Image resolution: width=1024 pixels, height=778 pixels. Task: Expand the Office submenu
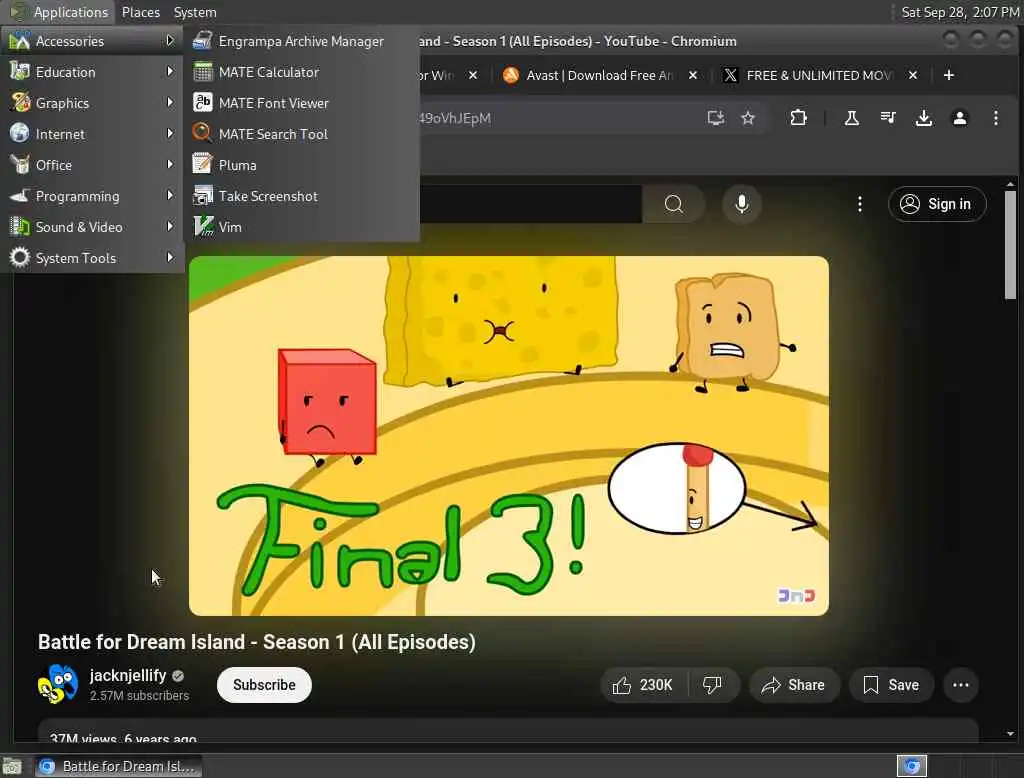pyautogui.click(x=91, y=165)
